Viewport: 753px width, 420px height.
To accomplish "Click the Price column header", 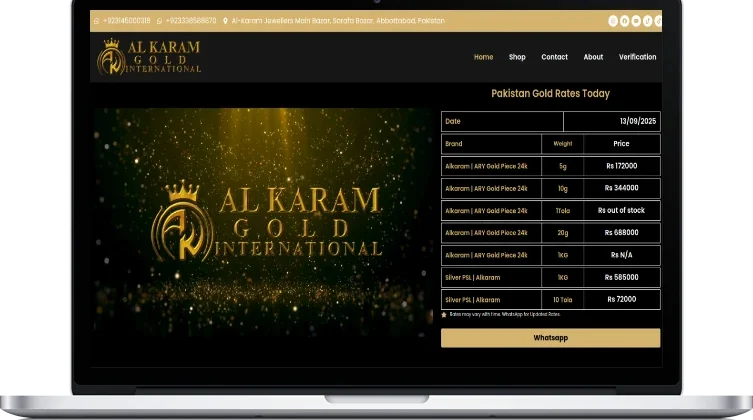I will pos(621,144).
